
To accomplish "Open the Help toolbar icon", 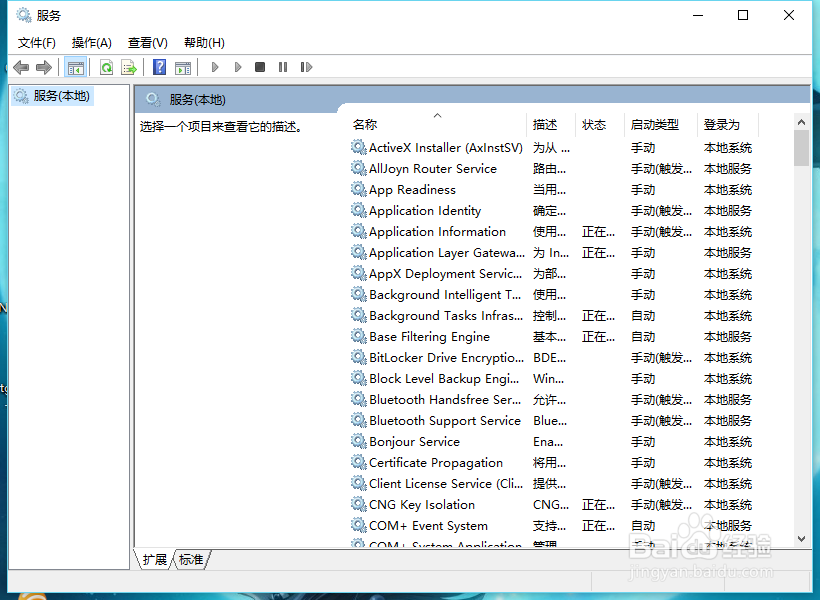I will [x=160, y=67].
